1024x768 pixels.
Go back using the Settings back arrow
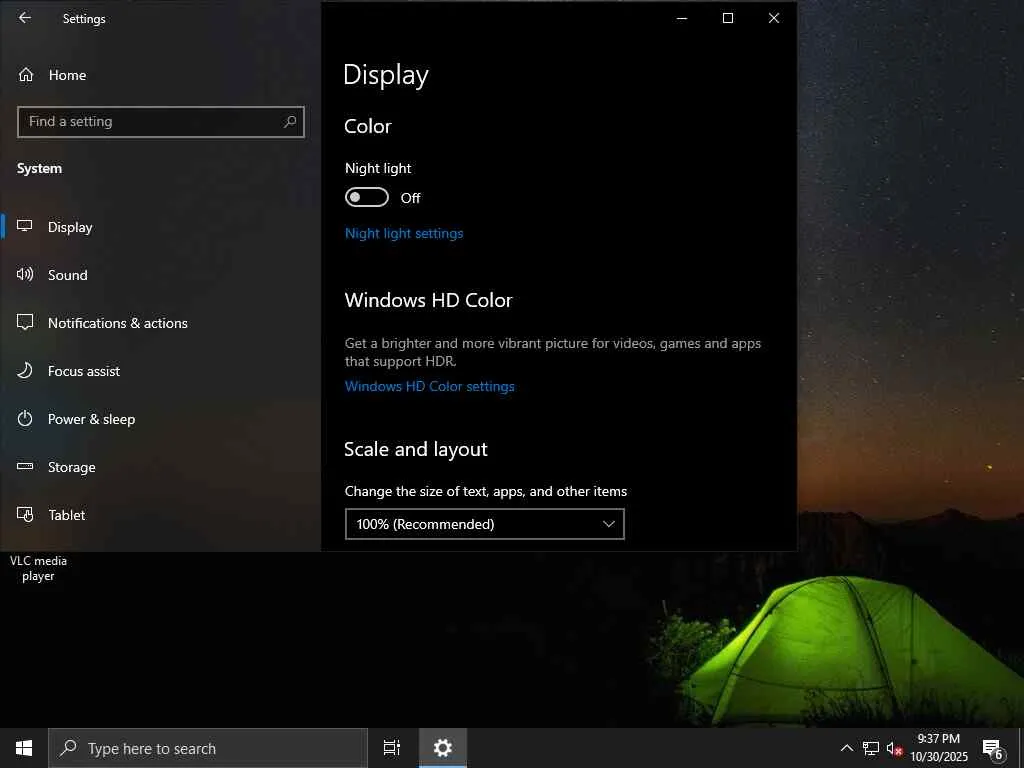pyautogui.click(x=25, y=18)
